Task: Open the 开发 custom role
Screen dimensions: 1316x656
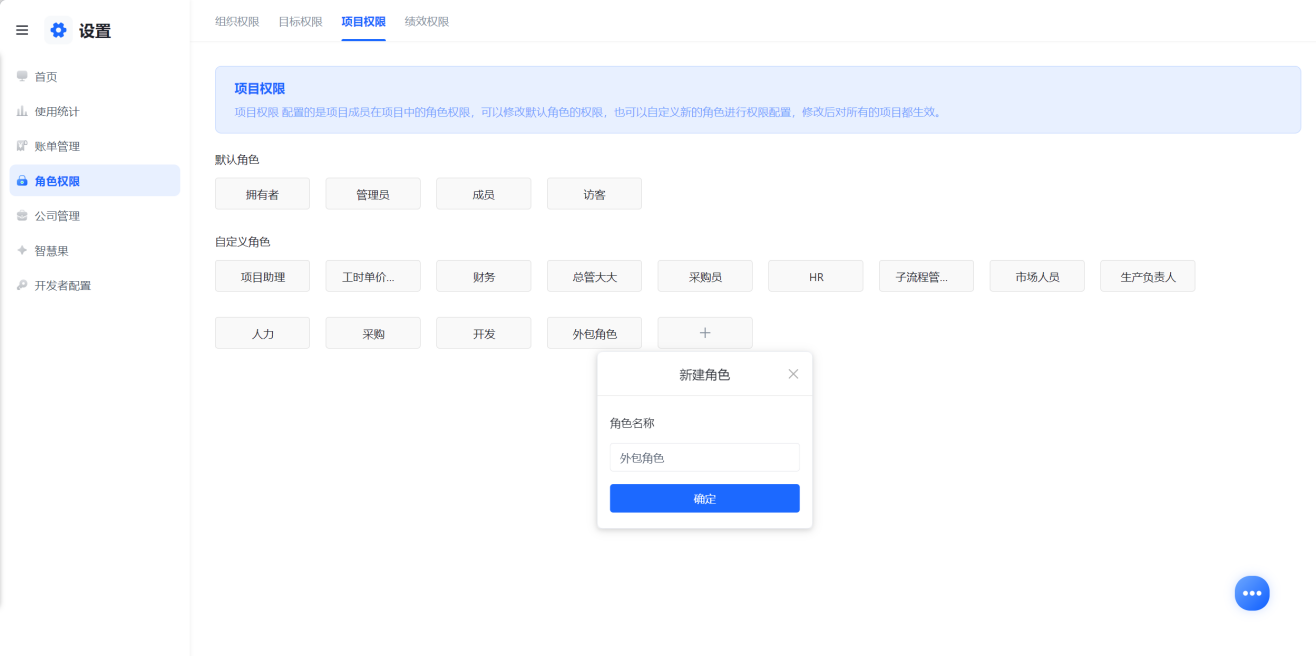Action: 484,333
